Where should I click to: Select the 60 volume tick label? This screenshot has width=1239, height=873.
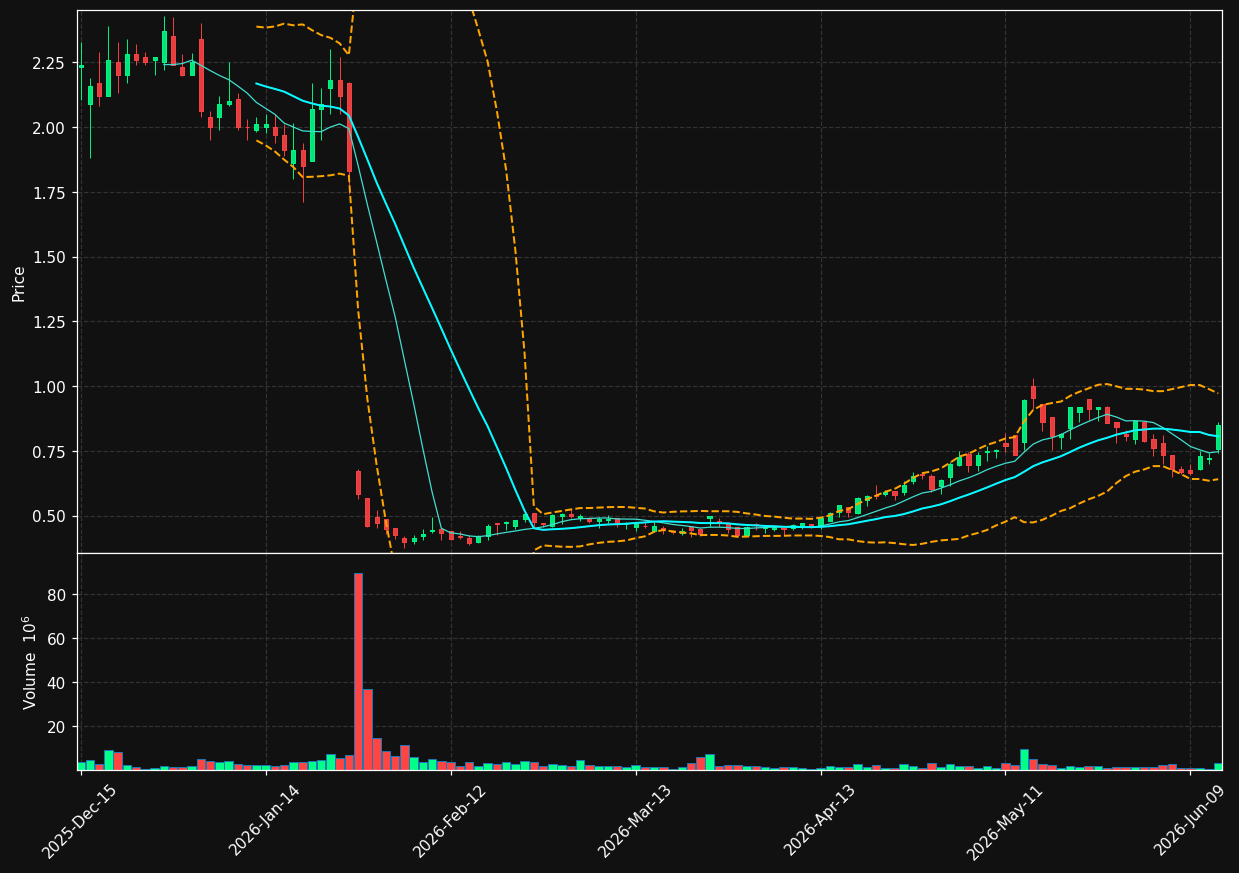58,639
